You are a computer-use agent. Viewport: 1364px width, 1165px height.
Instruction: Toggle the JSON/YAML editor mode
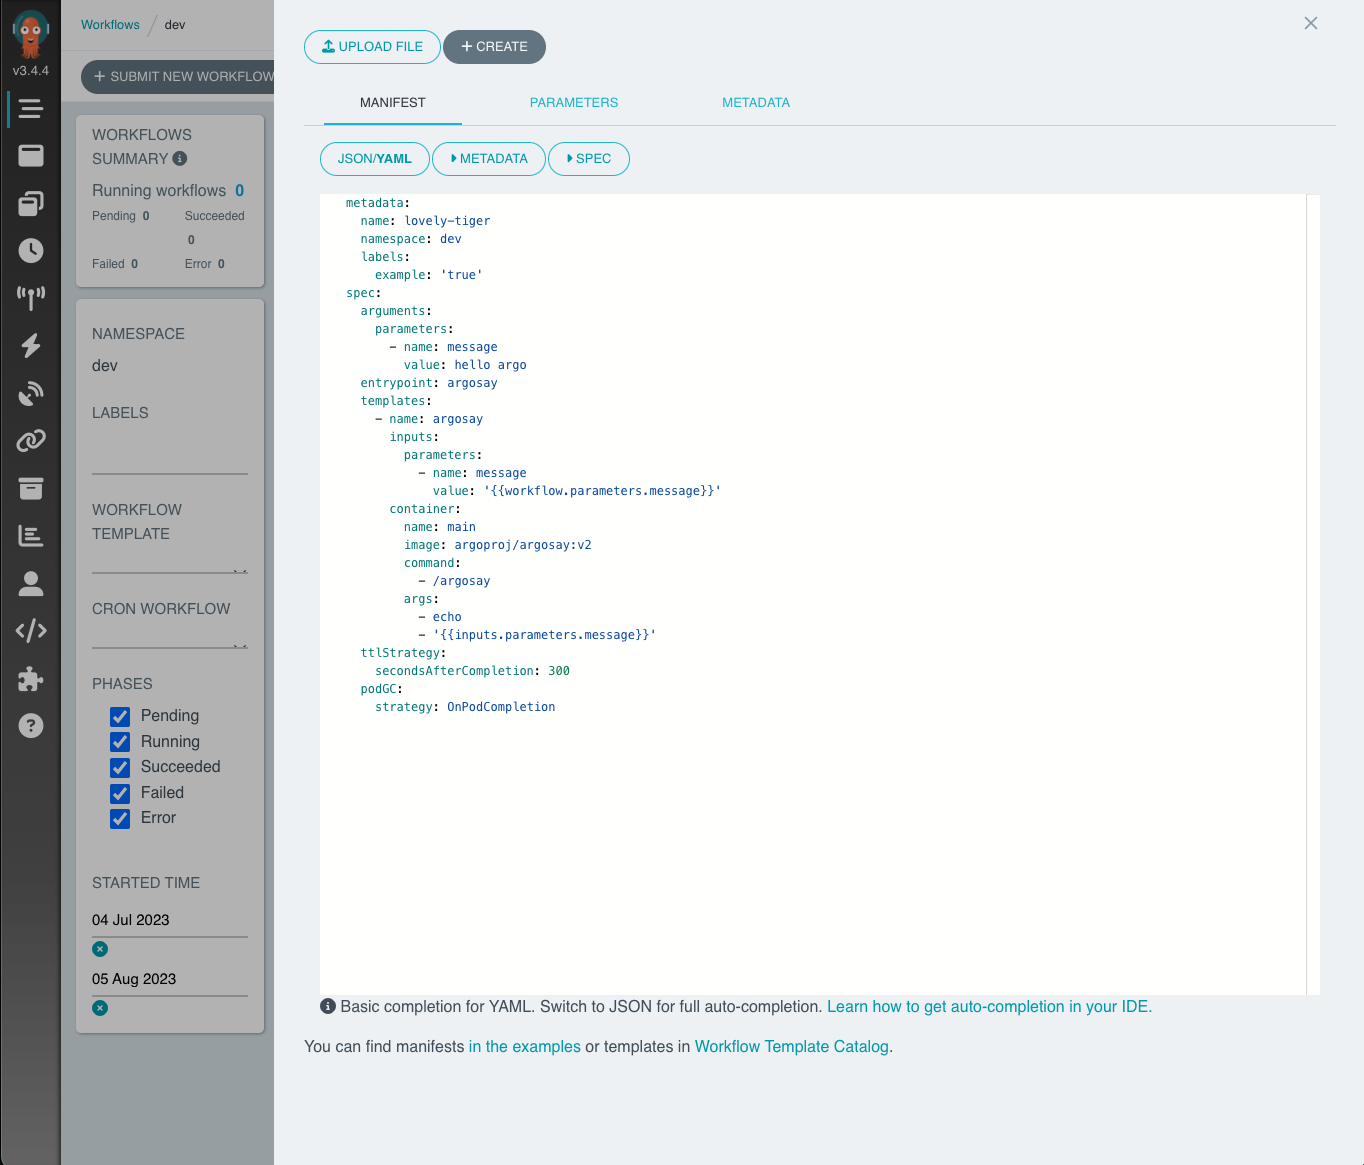point(374,158)
